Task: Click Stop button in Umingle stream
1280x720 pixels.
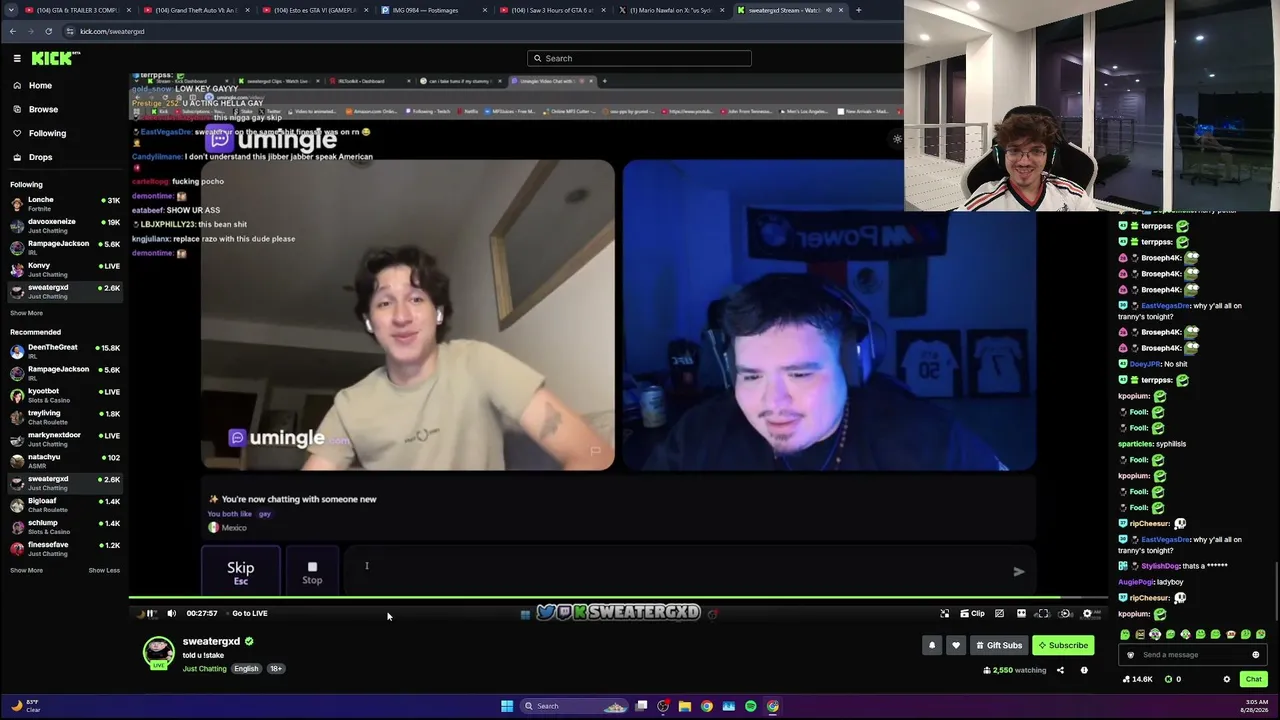Action: pos(312,572)
